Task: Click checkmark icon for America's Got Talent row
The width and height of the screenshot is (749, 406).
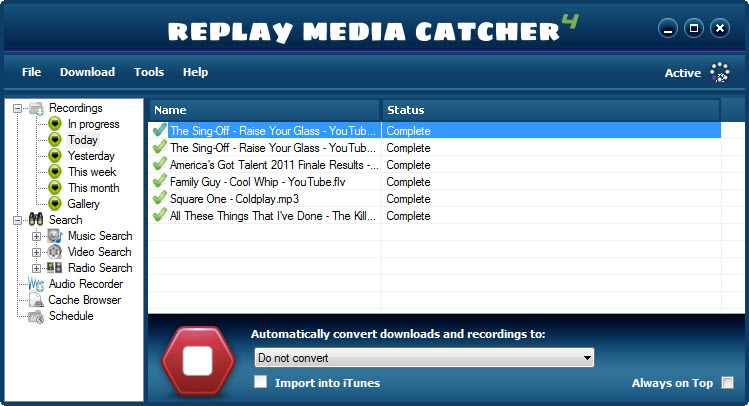Action: [160, 164]
